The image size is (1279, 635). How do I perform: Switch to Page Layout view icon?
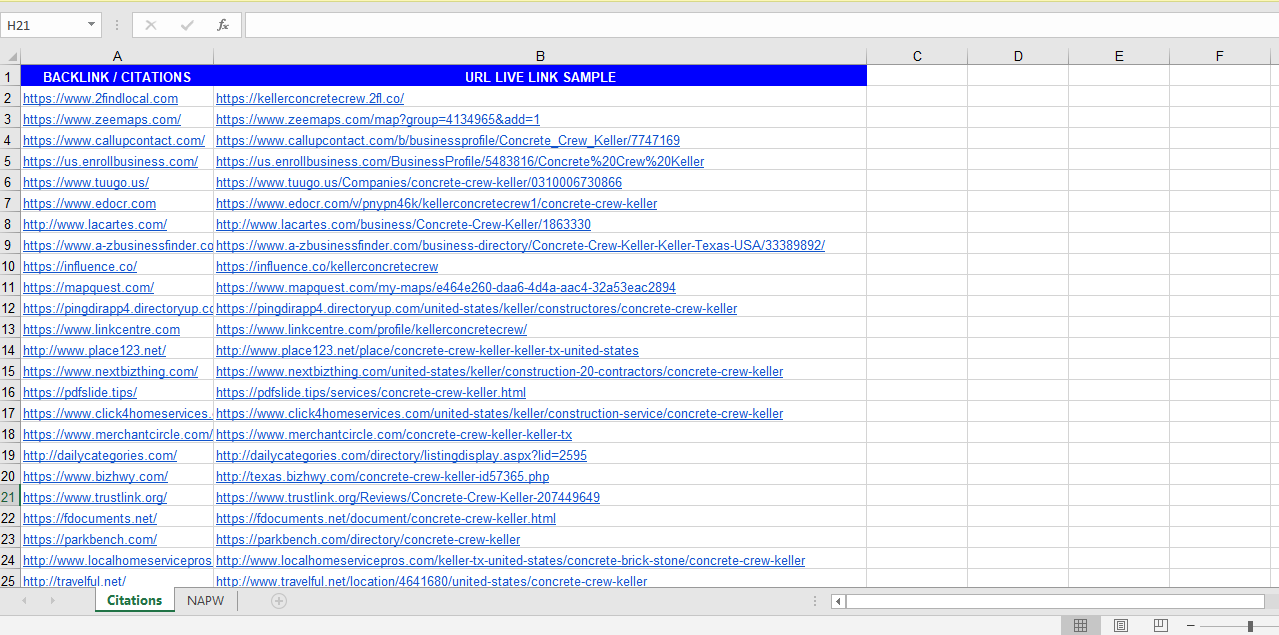click(x=1121, y=626)
